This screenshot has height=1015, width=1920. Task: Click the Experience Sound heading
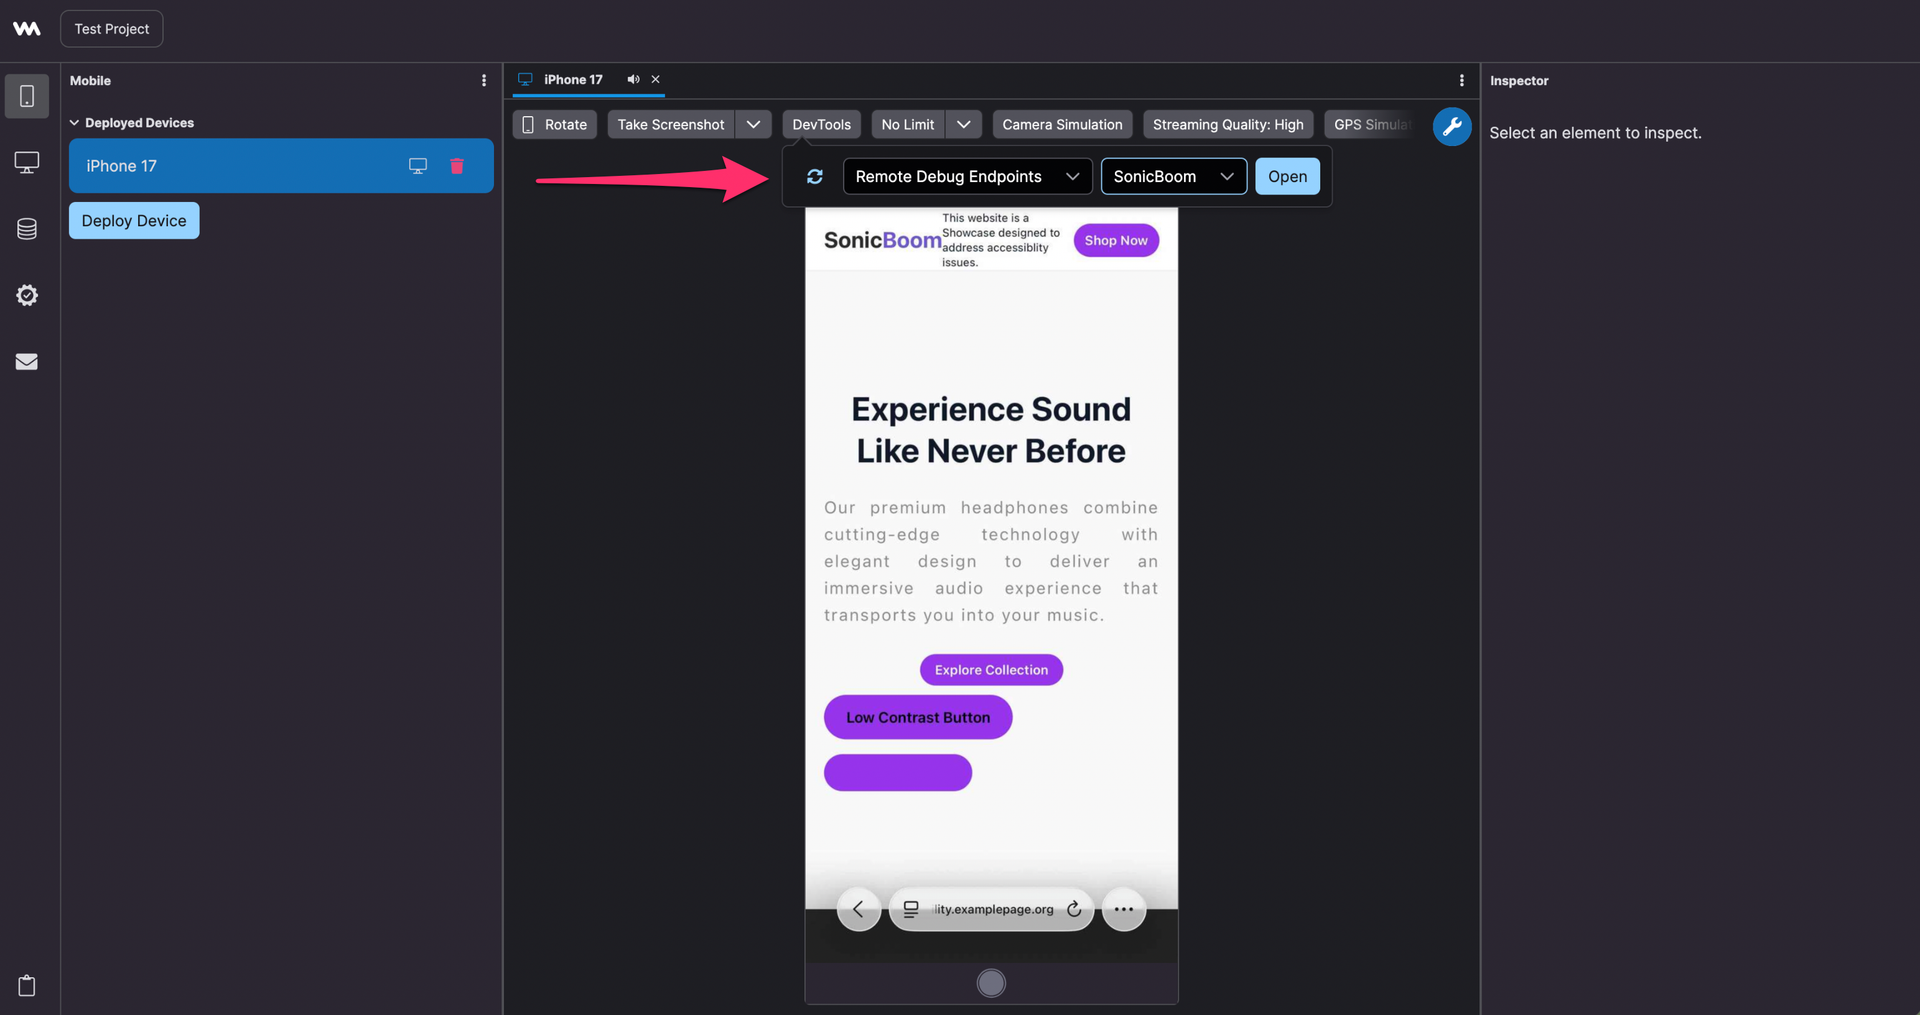click(x=991, y=430)
